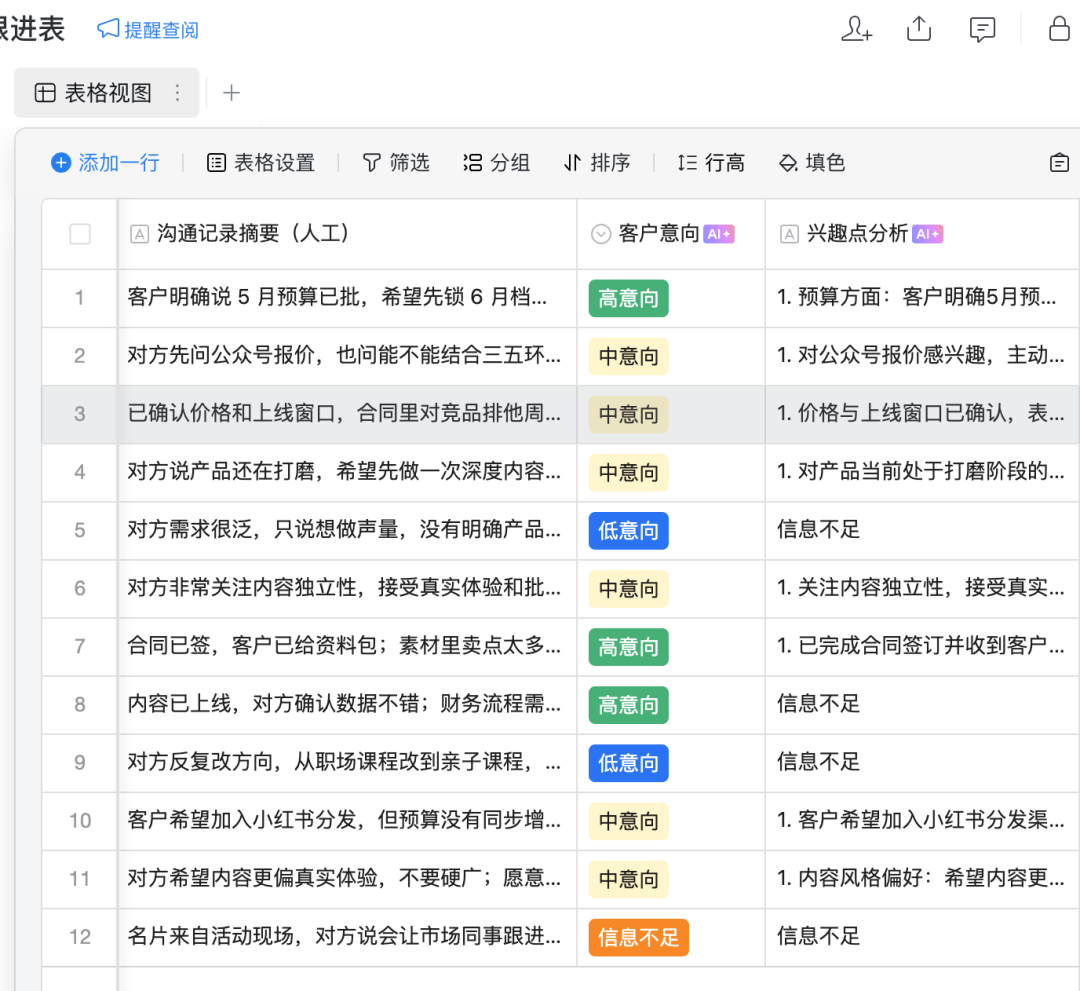
Task: Switch to the 表格视图 tab
Action: (x=107, y=93)
